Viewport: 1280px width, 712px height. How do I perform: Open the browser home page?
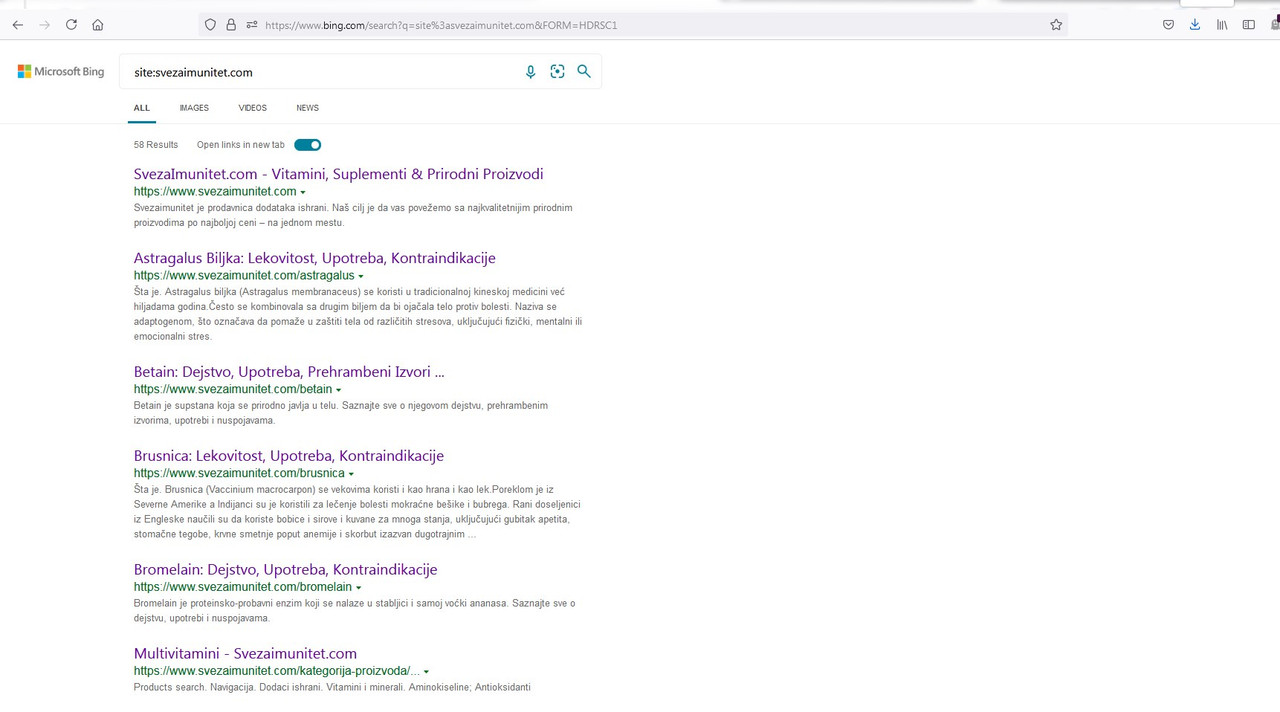98,25
